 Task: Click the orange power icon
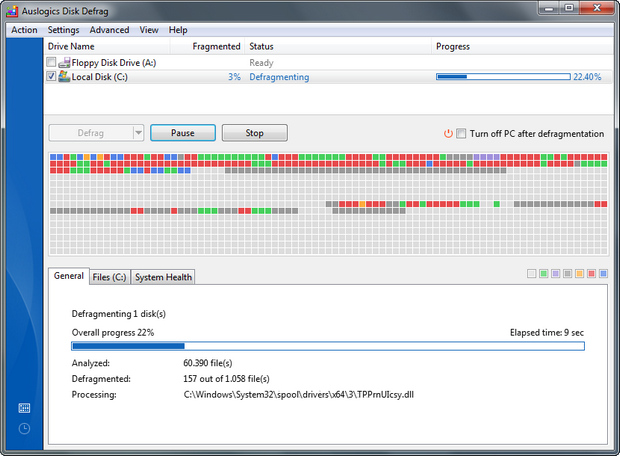click(448, 134)
